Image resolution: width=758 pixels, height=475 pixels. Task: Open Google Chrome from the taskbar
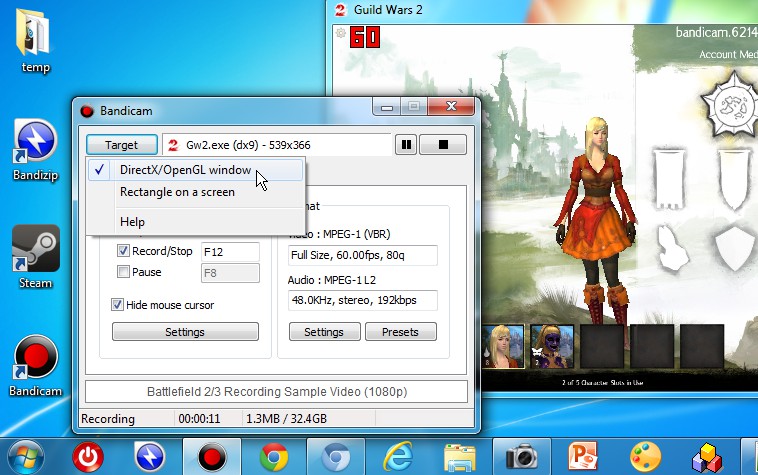tap(274, 457)
